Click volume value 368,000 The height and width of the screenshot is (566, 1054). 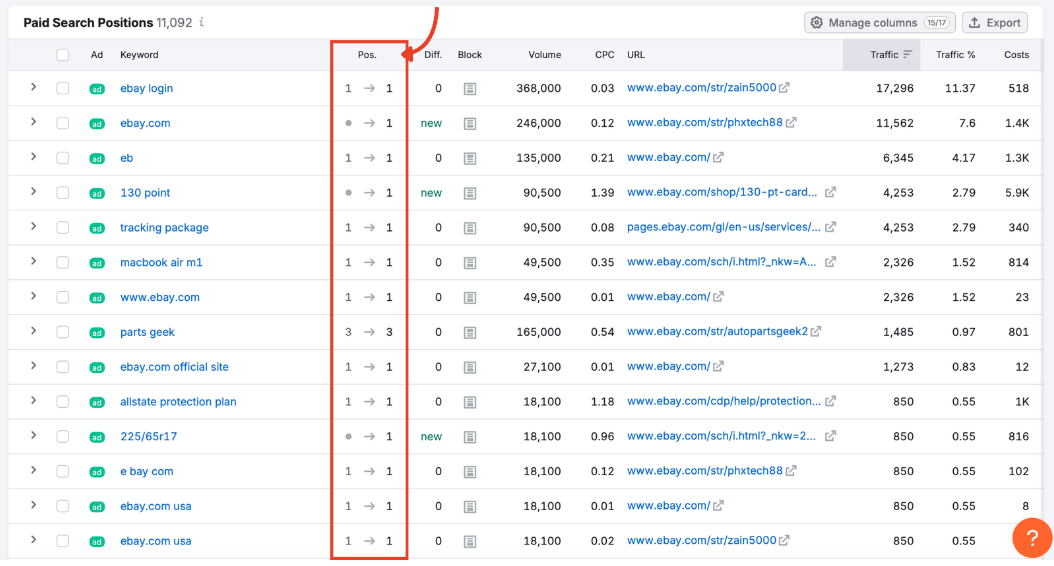(x=538, y=89)
